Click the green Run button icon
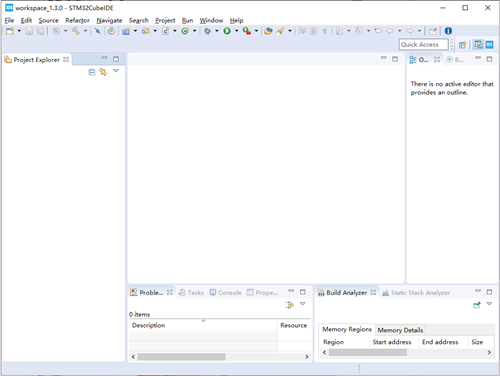Screen dimensions: 500x376 (227, 31)
